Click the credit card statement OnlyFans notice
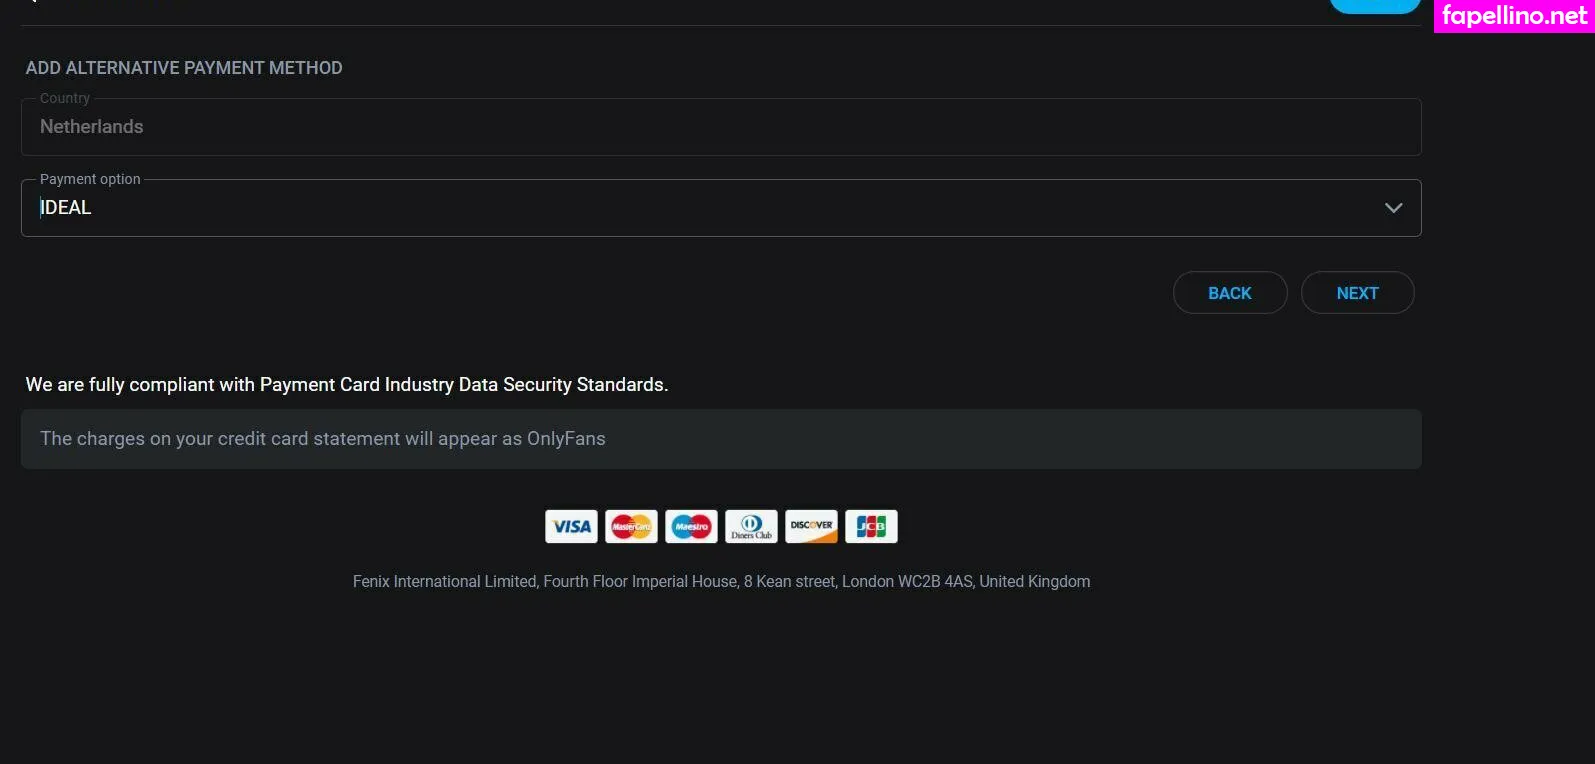This screenshot has width=1595, height=764. 721,439
